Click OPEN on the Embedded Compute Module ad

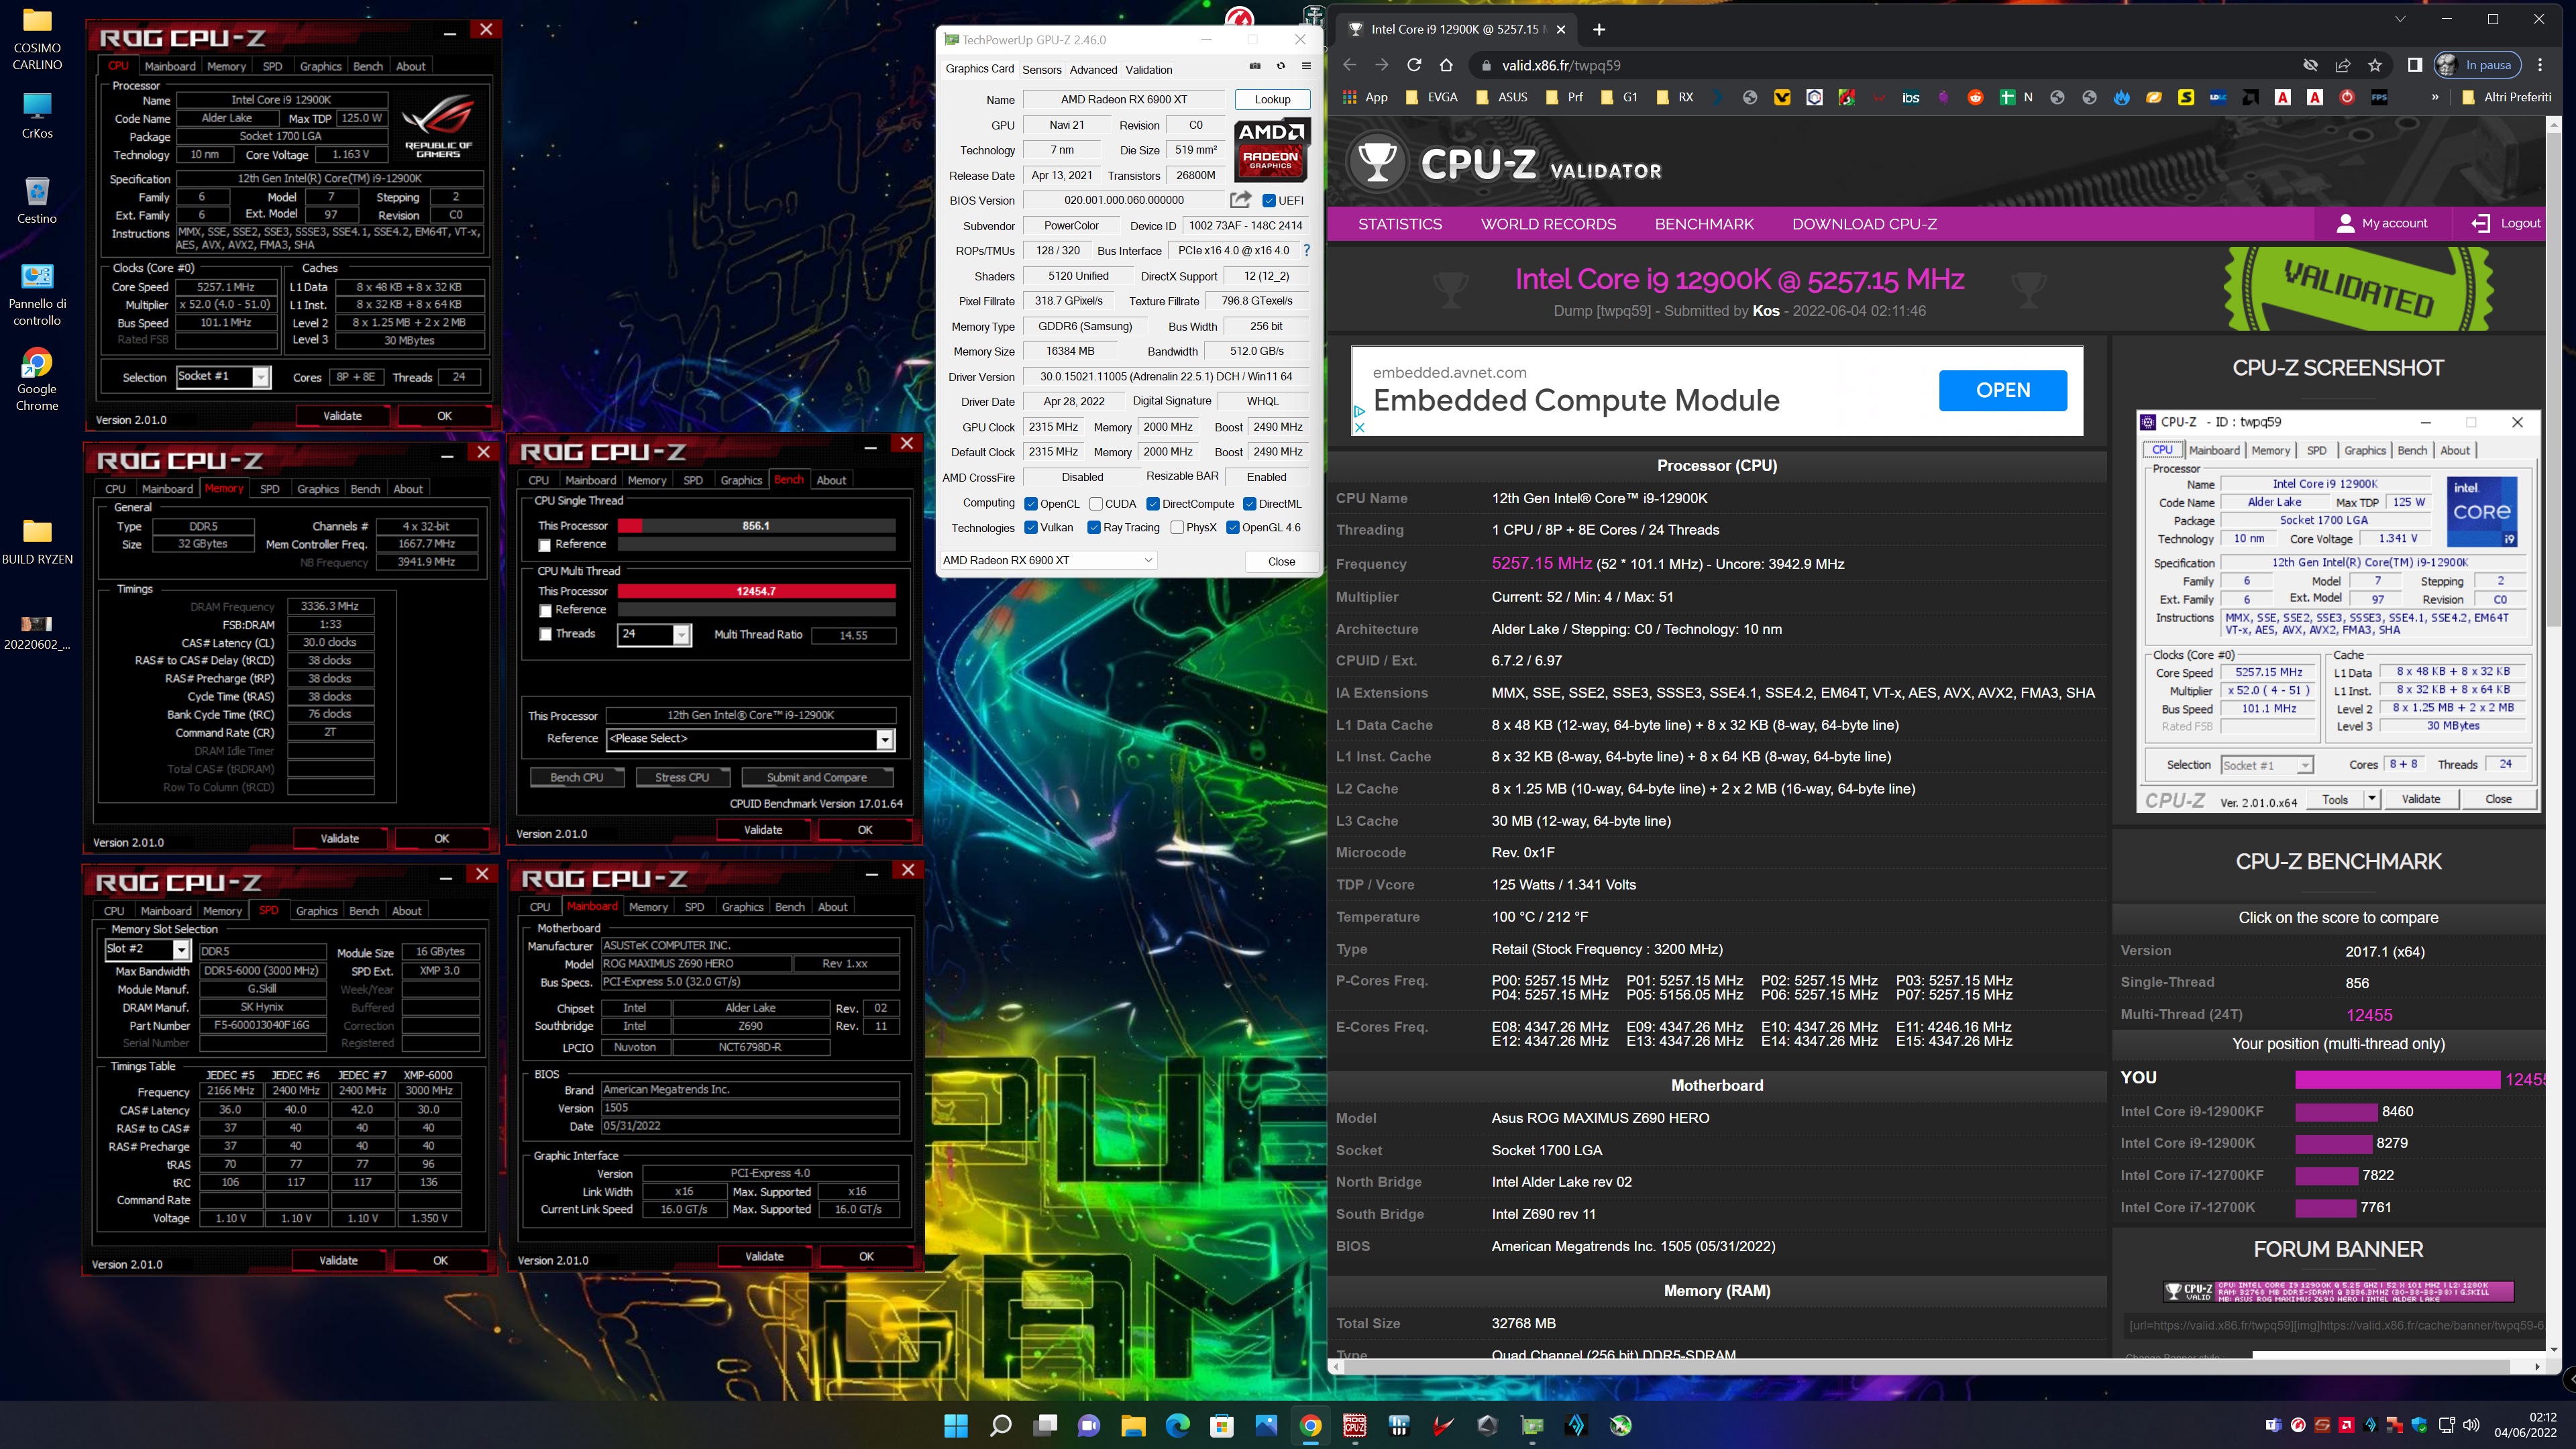click(x=2003, y=390)
